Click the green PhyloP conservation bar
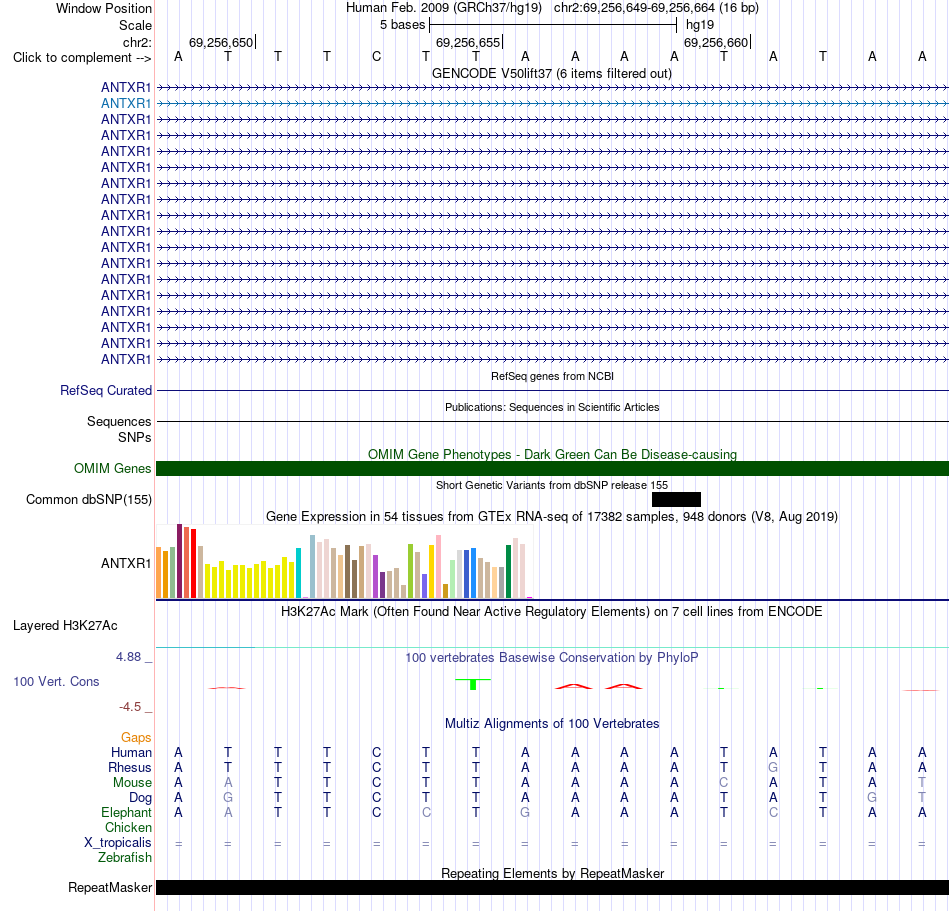950x911 pixels. 473,684
